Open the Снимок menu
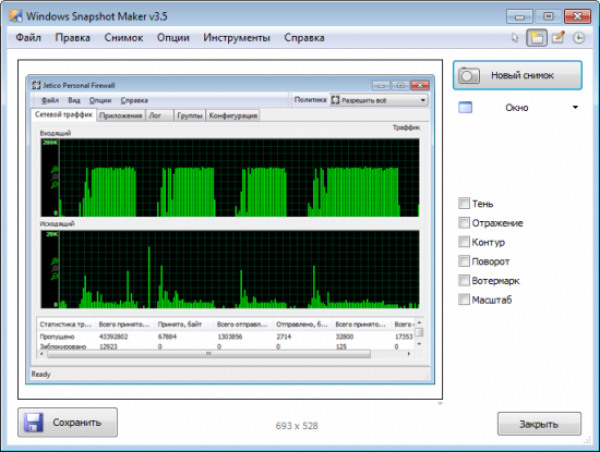 [124, 38]
